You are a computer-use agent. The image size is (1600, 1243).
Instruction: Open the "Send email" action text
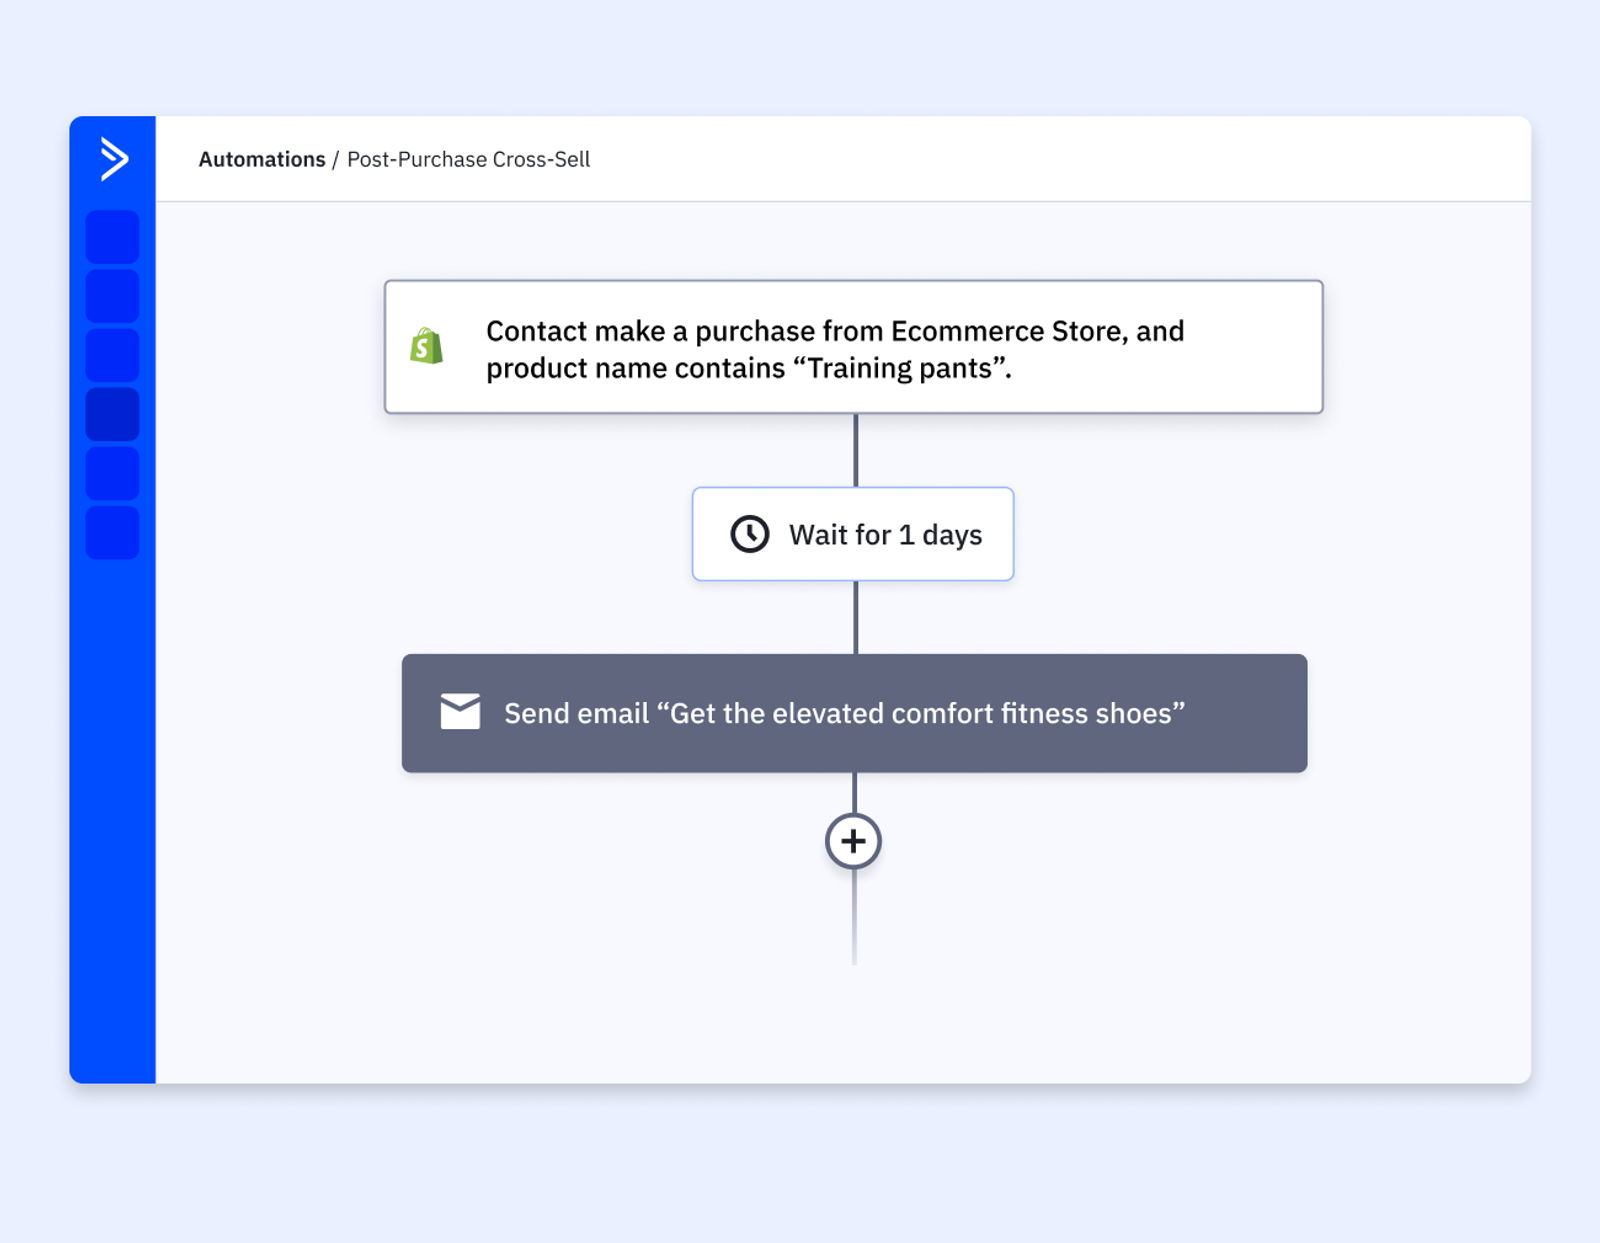pyautogui.click(x=844, y=714)
